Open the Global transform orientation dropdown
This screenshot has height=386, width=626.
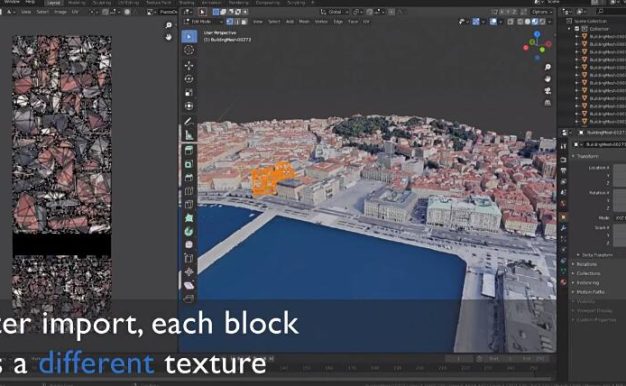coord(334,12)
